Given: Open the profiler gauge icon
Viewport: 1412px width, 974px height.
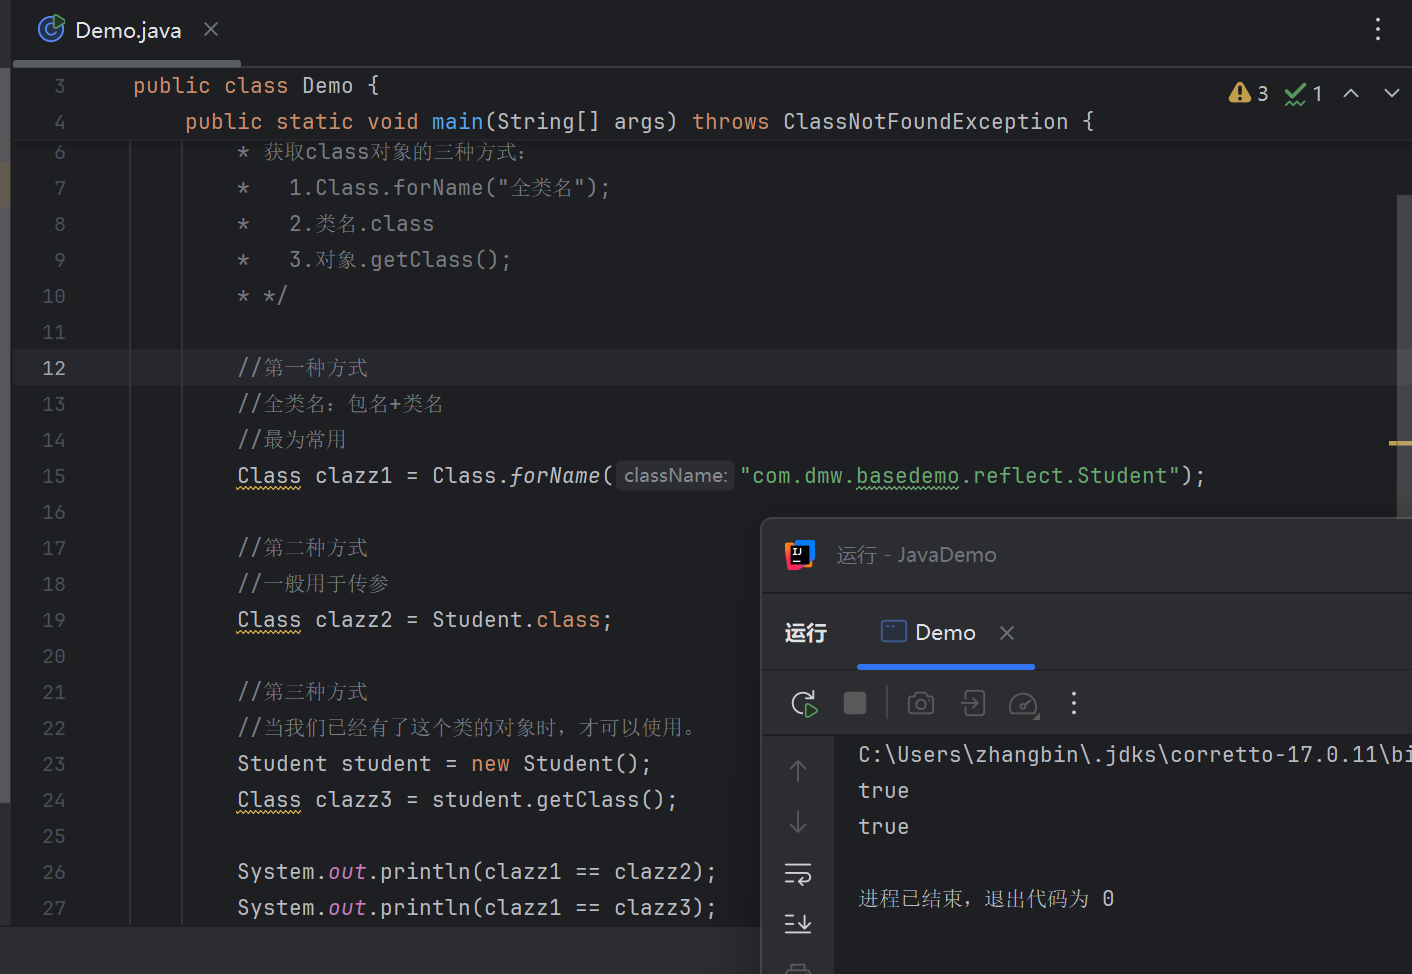Looking at the screenshot, I should coord(1024,704).
